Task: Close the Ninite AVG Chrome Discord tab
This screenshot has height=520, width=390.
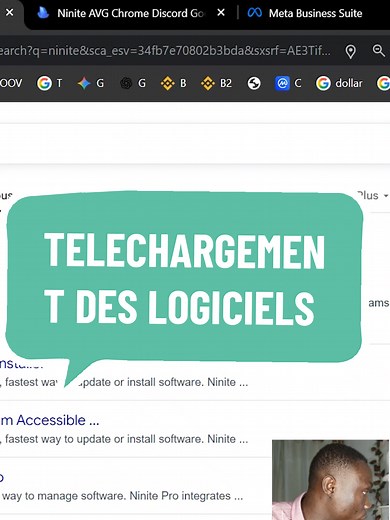Action: point(221,13)
